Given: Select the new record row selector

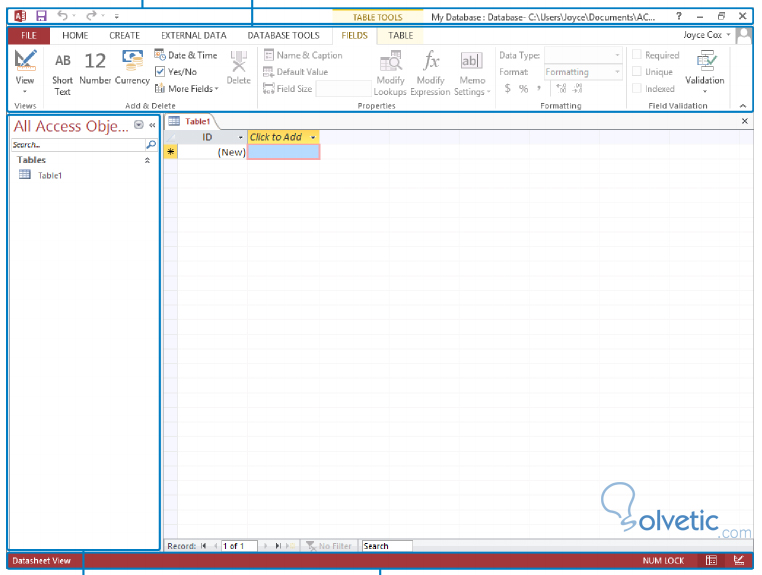Looking at the screenshot, I should tap(171, 152).
